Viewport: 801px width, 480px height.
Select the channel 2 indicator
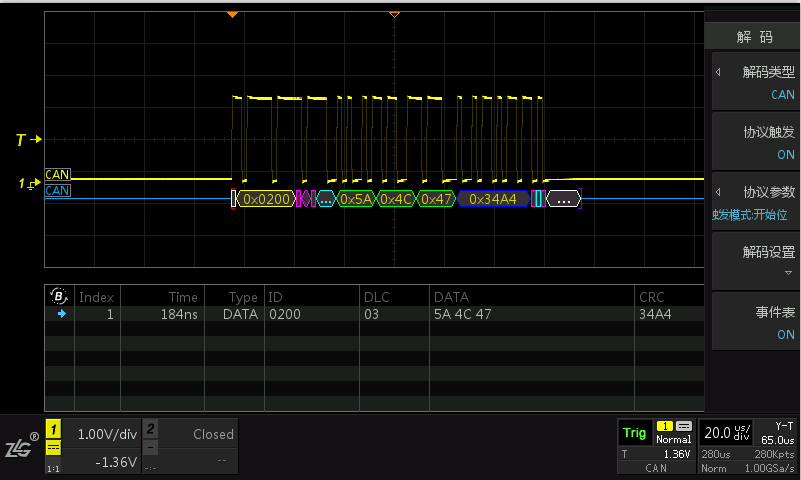click(x=150, y=429)
